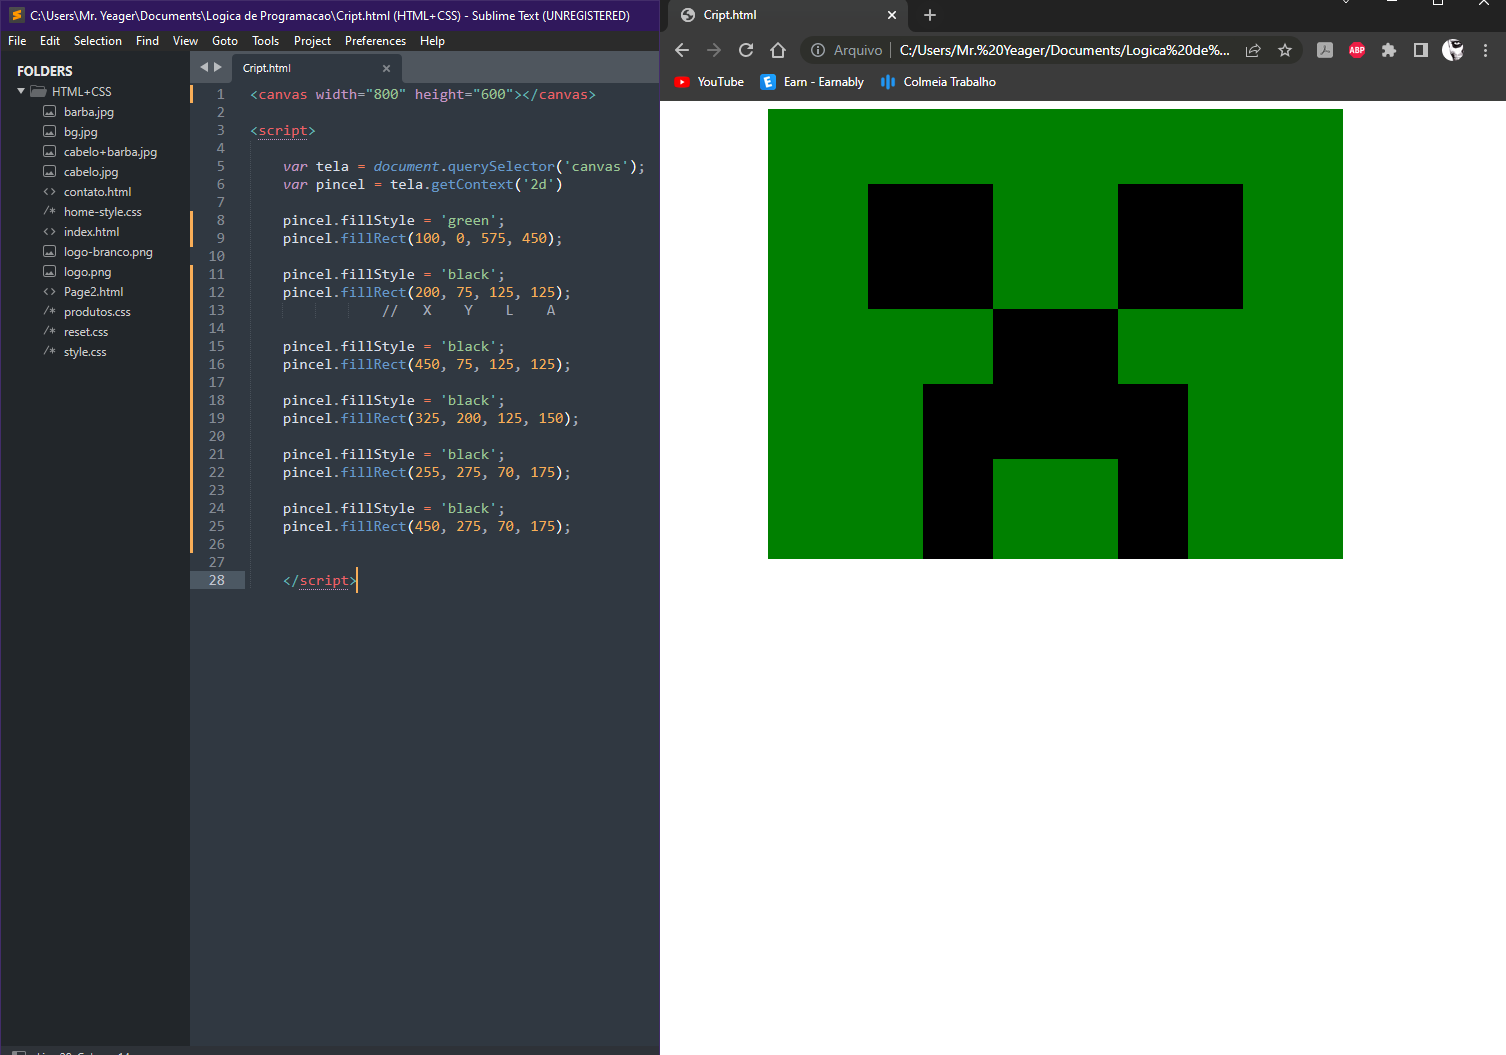The width and height of the screenshot is (1506, 1055).
Task: Open the Help menu
Action: [432, 41]
